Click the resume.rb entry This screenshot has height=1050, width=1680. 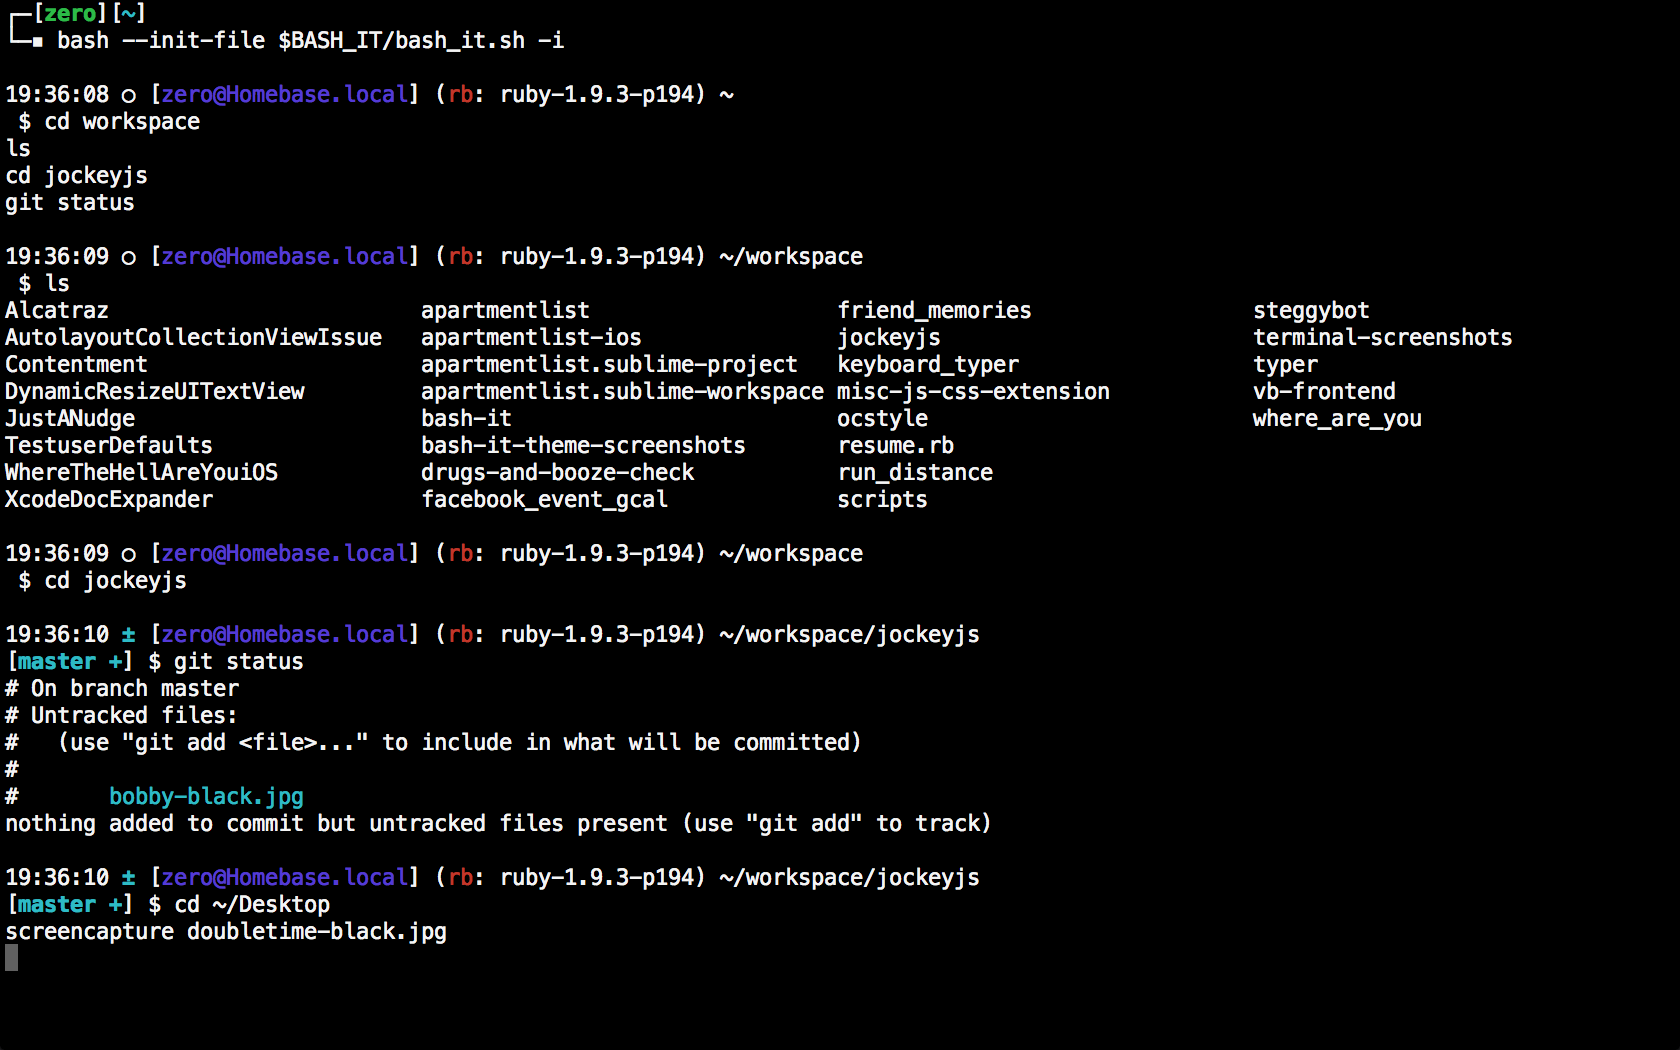[896, 446]
